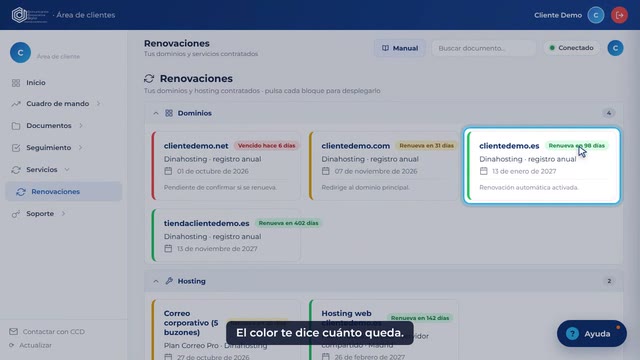Click 'Renueva en 31 días' badge

tap(427, 146)
